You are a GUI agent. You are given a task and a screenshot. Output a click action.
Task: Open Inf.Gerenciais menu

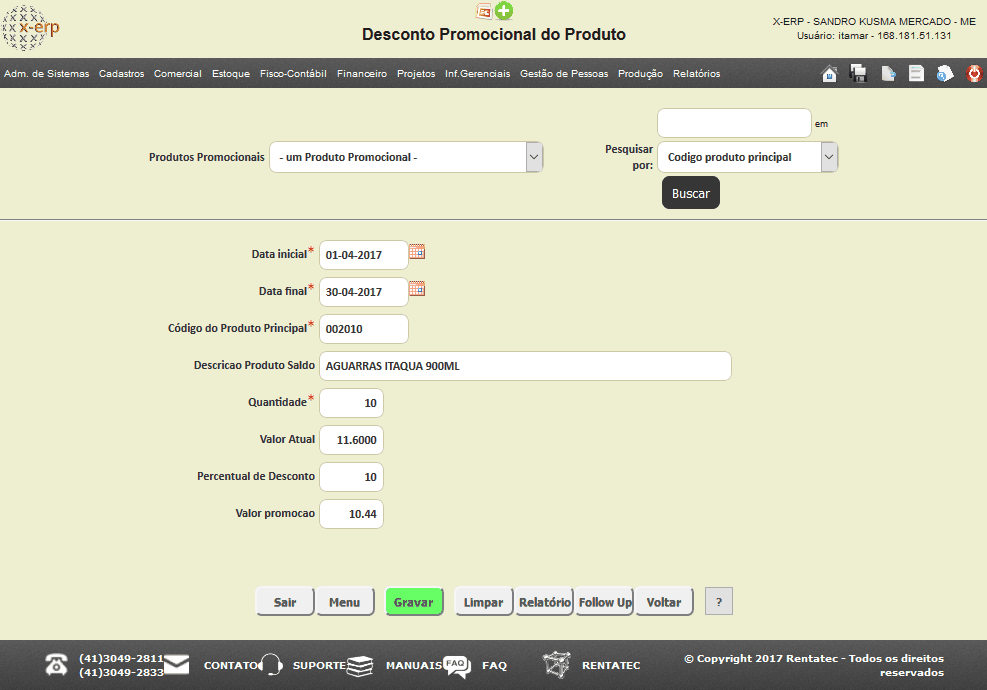(478, 74)
